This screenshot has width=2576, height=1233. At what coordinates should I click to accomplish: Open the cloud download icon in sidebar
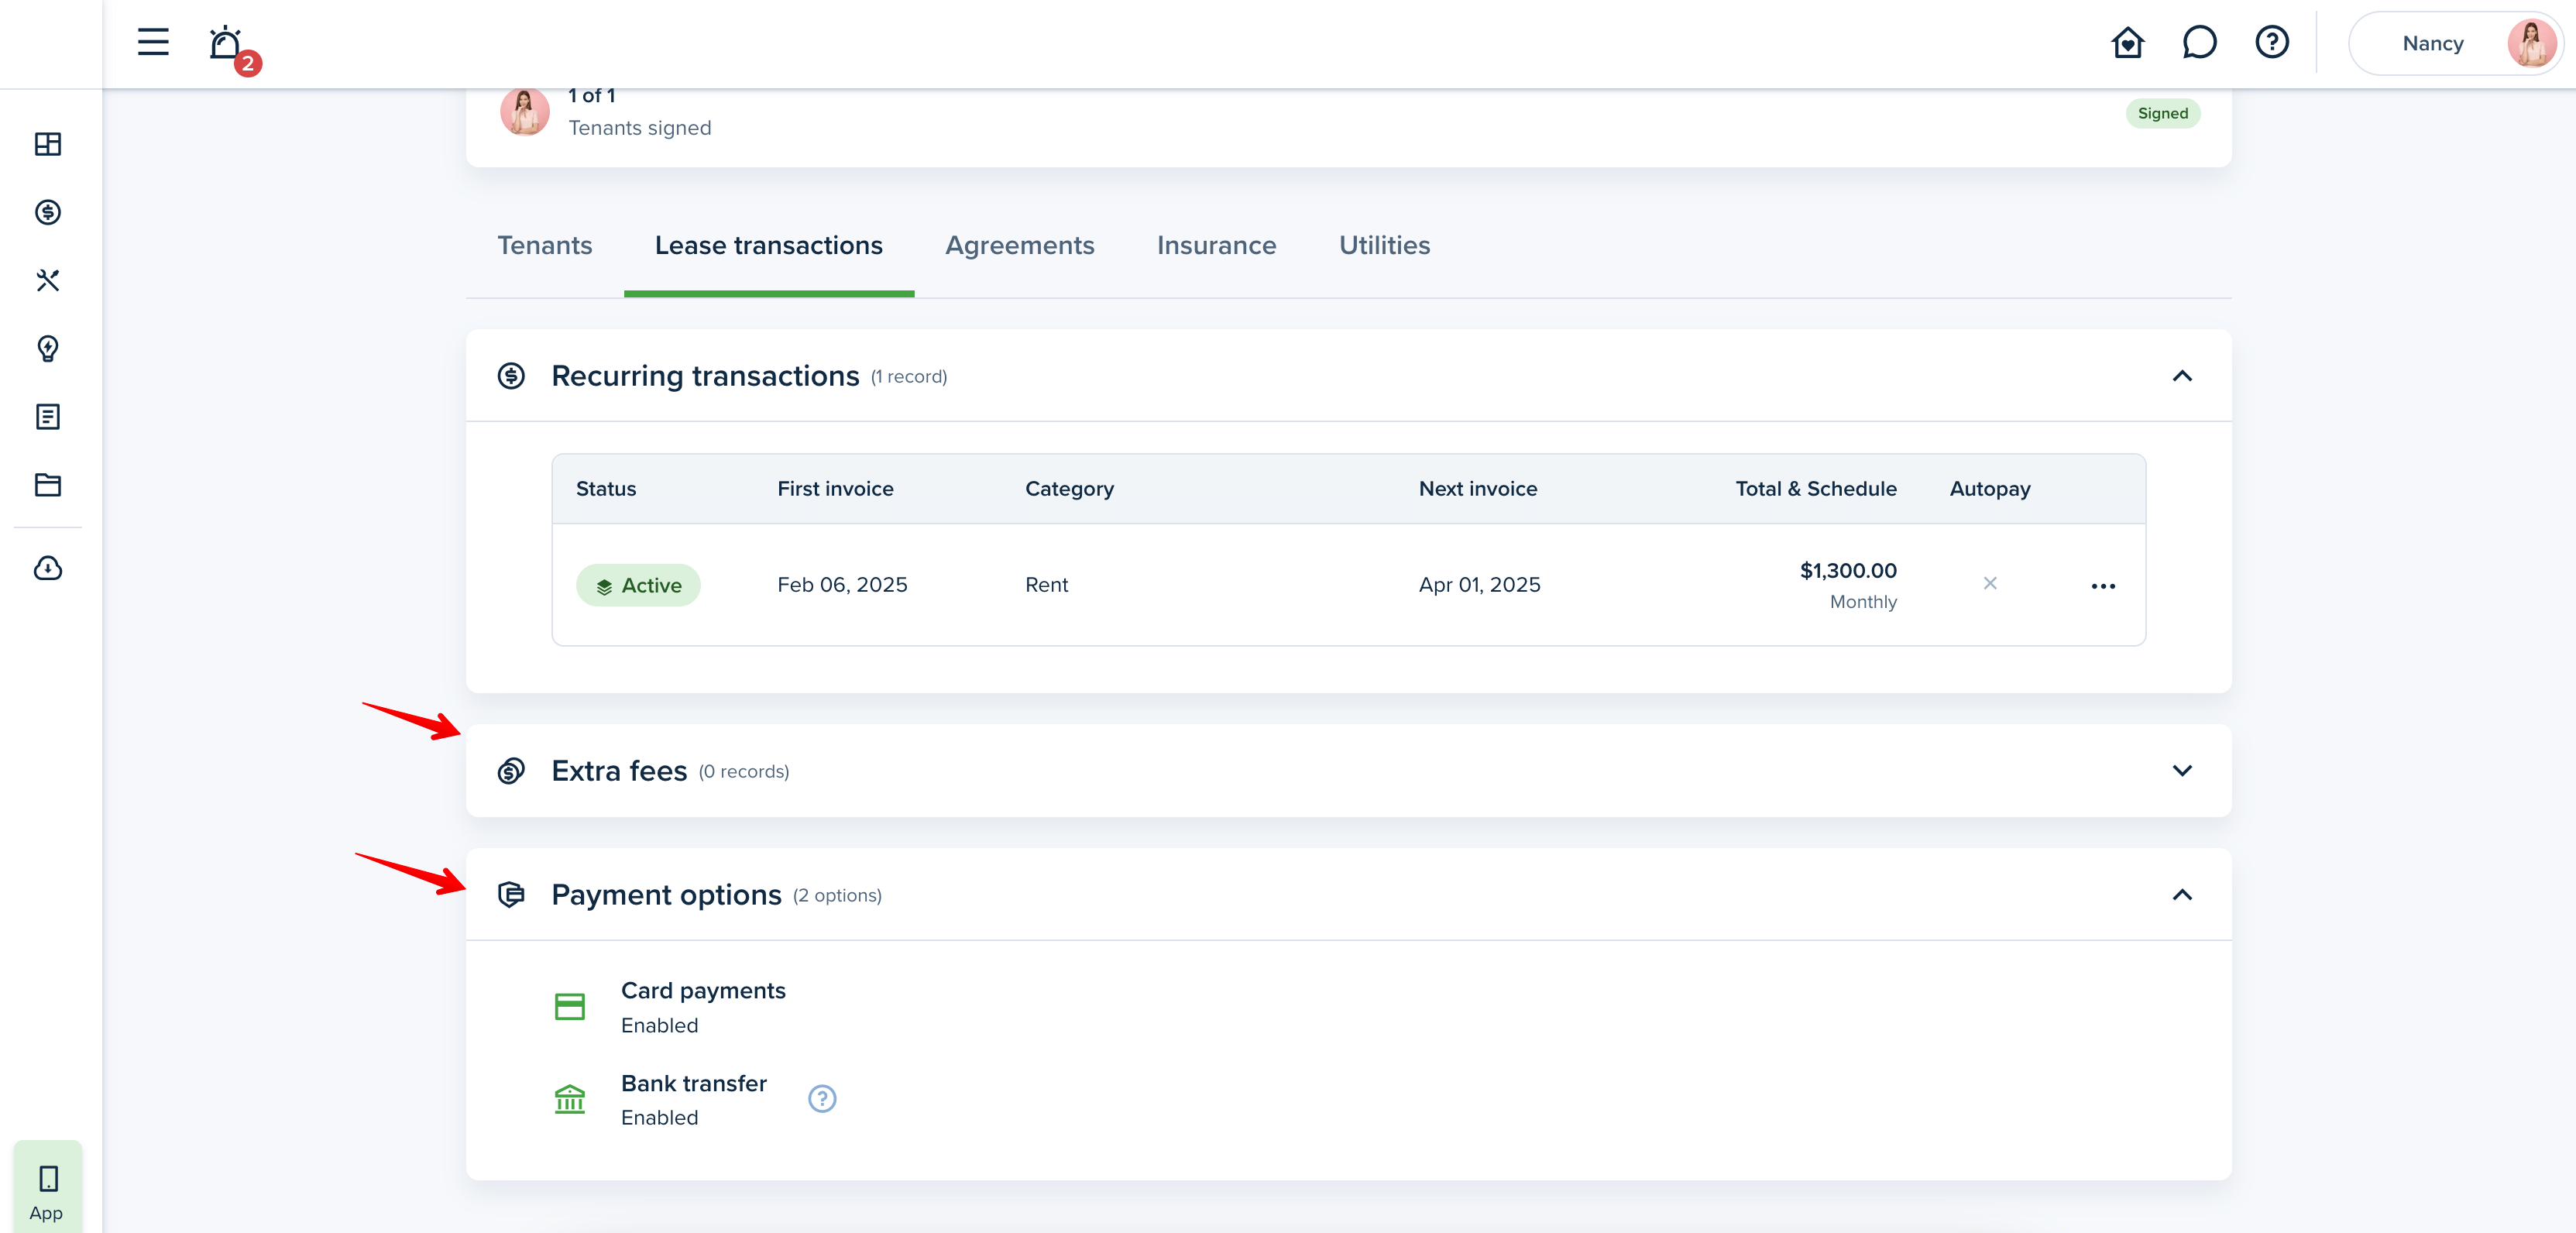pos(48,568)
